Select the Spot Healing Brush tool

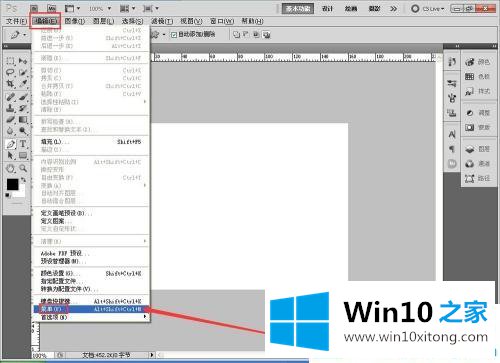point(10,97)
